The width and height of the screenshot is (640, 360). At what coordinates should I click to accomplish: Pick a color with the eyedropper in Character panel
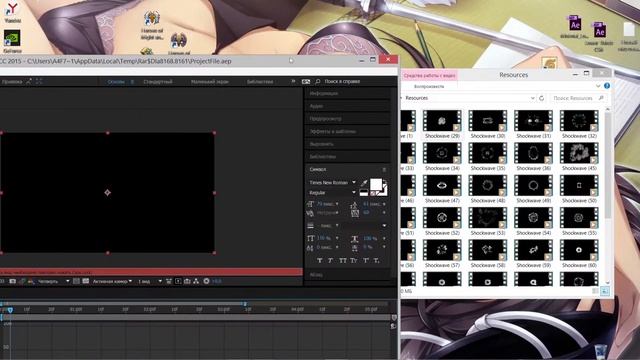click(364, 183)
